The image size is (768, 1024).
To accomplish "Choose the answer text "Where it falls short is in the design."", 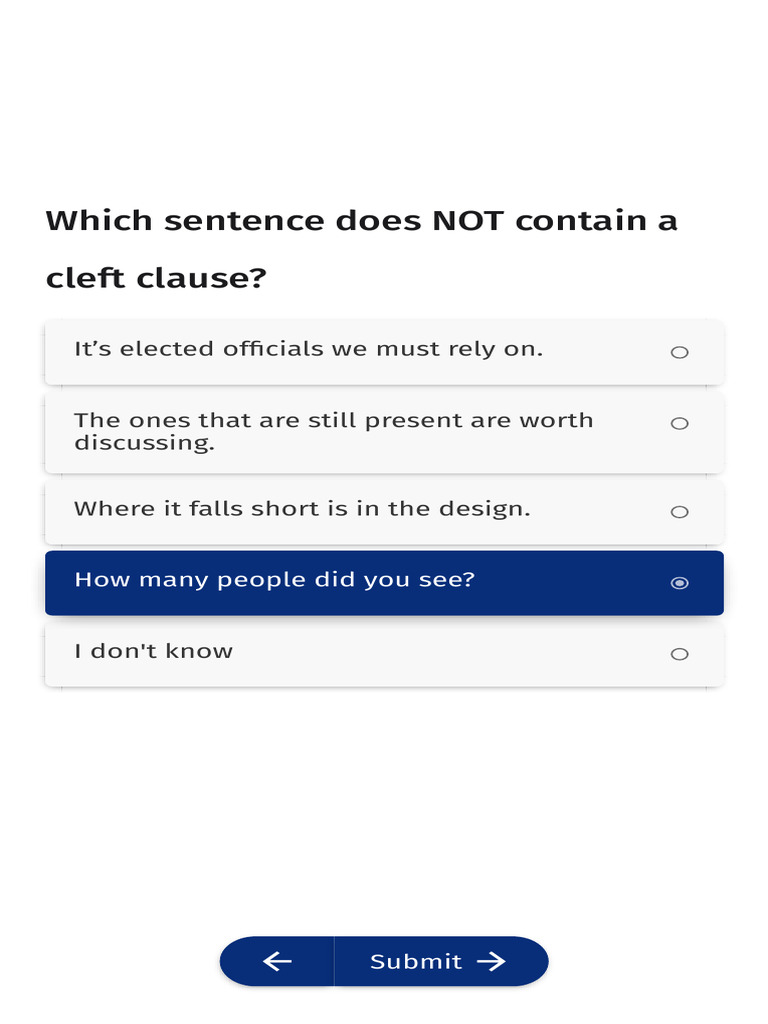I will point(302,508).
